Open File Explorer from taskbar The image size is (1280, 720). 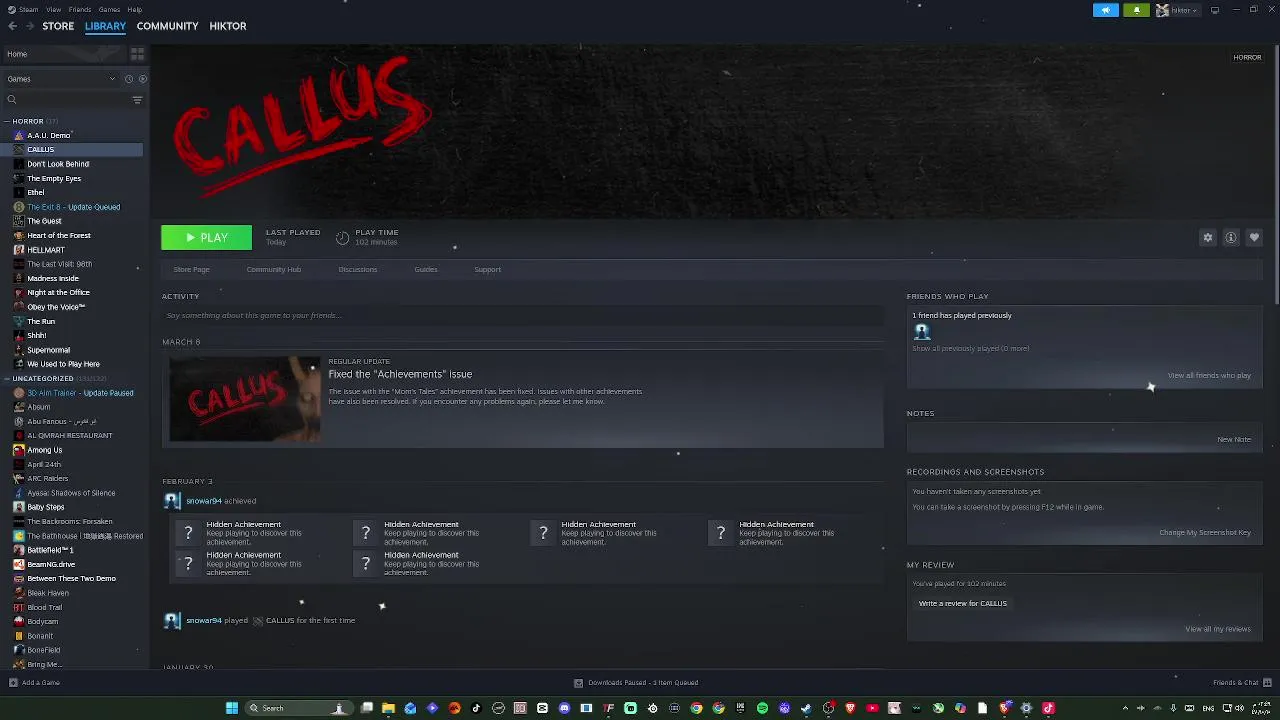388,708
